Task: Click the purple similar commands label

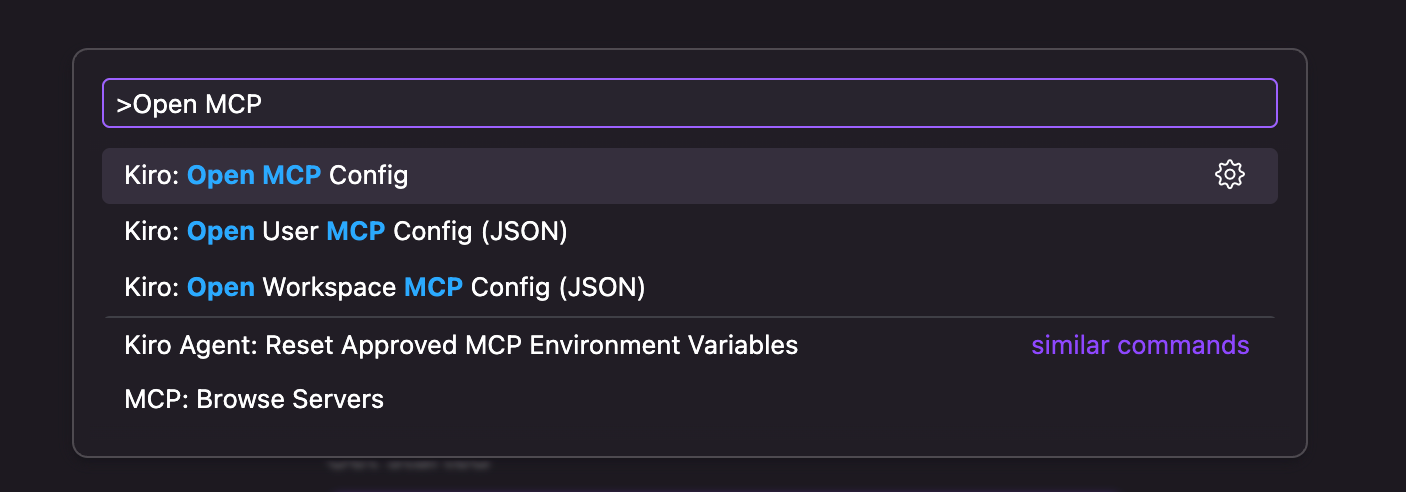Action: pos(1140,346)
